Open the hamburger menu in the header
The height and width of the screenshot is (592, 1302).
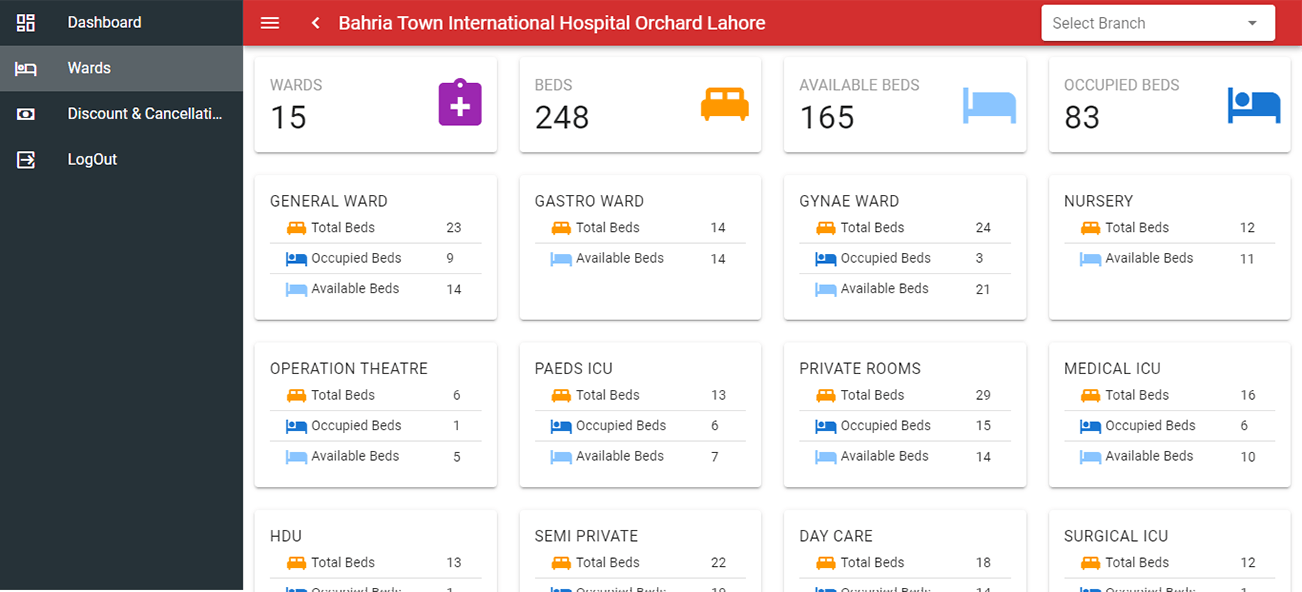270,23
